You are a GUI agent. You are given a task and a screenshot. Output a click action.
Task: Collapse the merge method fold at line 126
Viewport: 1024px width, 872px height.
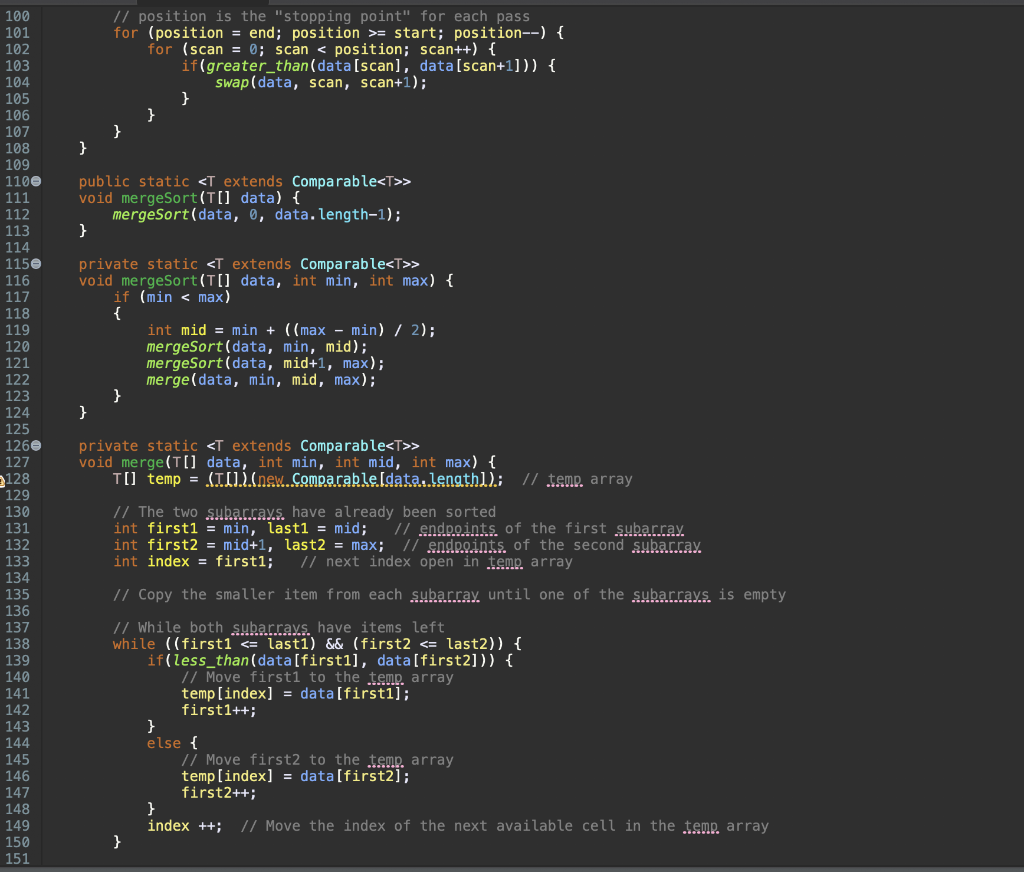pyautogui.click(x=37, y=445)
